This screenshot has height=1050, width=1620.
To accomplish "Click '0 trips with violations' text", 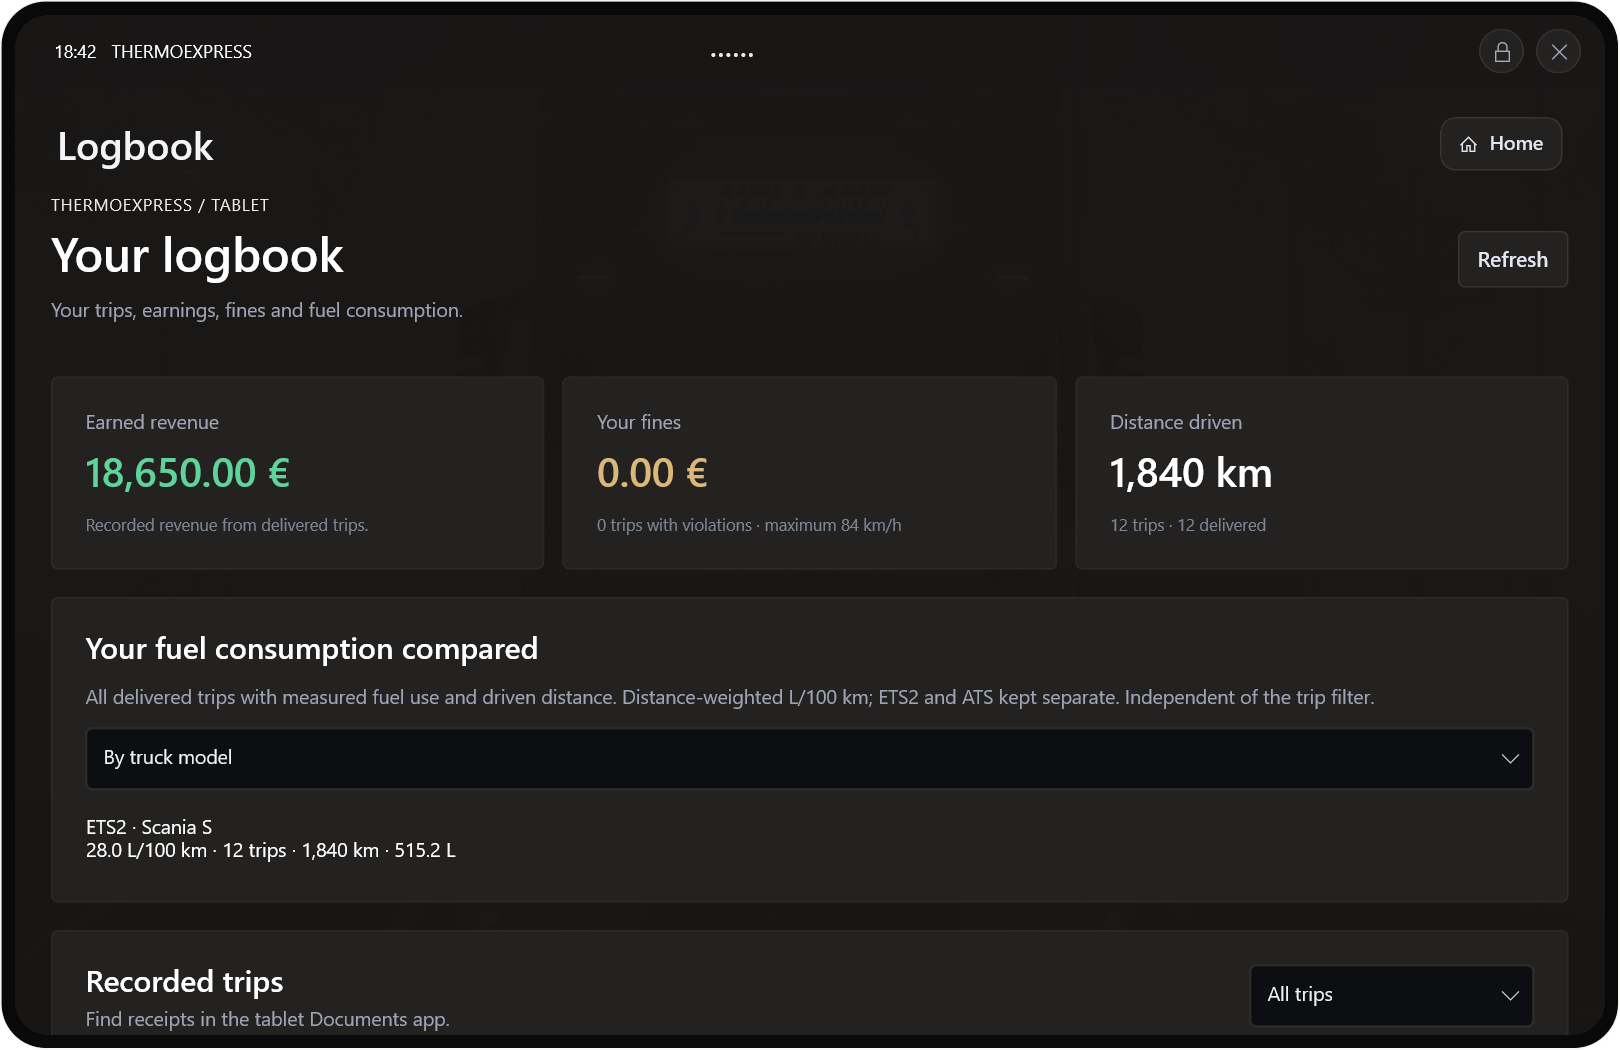I will tap(674, 525).
